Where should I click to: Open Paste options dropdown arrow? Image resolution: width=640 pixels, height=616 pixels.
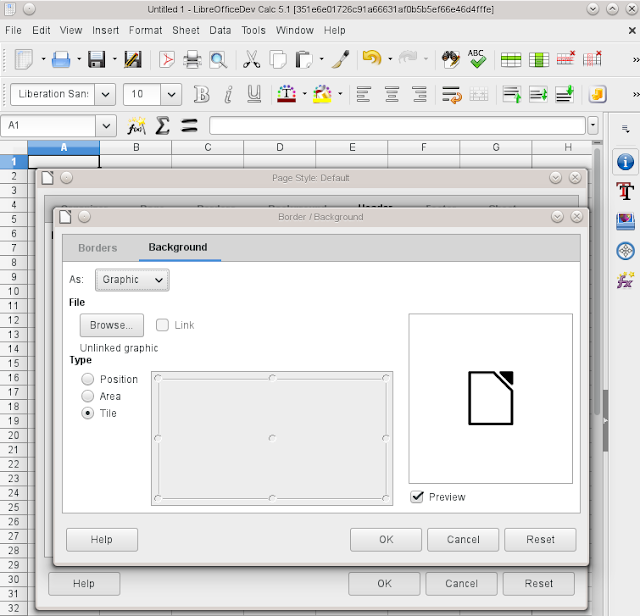[322, 60]
